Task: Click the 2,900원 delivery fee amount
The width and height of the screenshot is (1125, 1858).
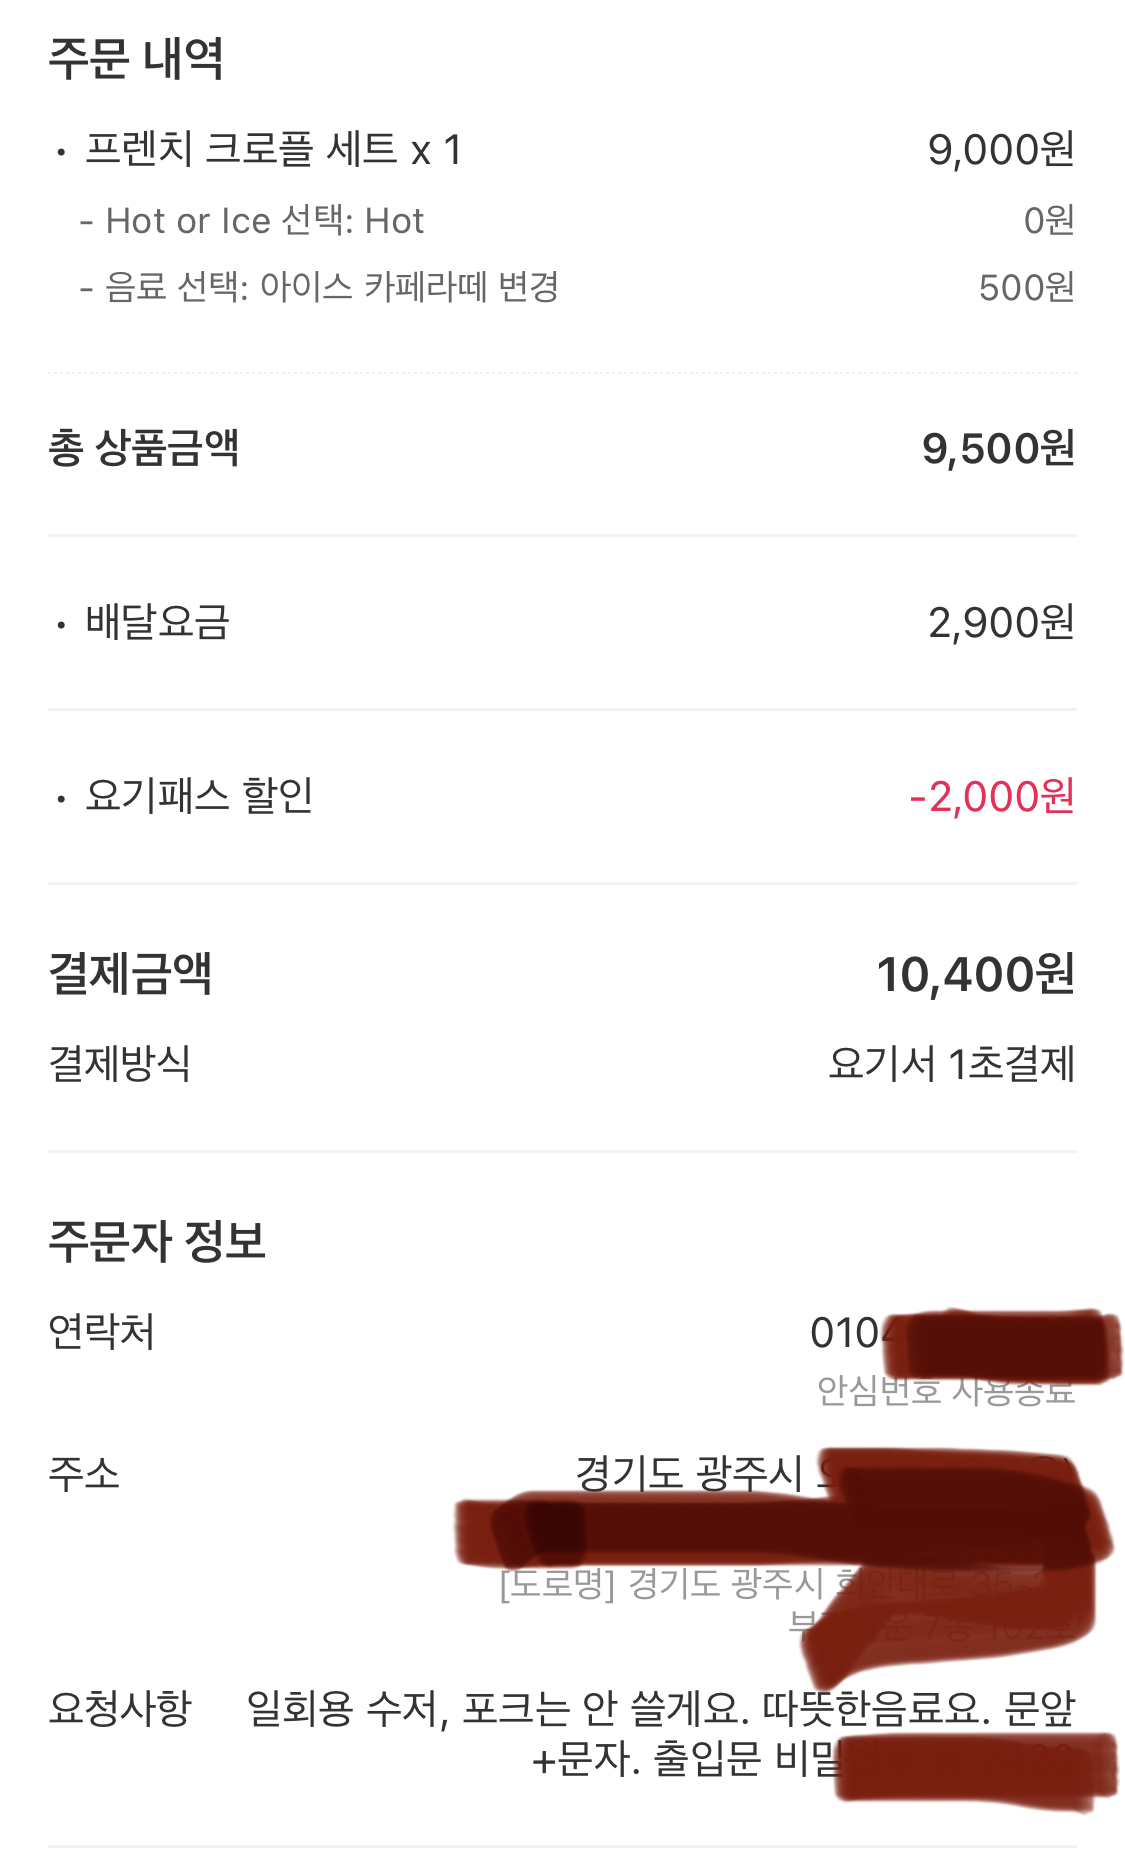Action: coord(1000,623)
